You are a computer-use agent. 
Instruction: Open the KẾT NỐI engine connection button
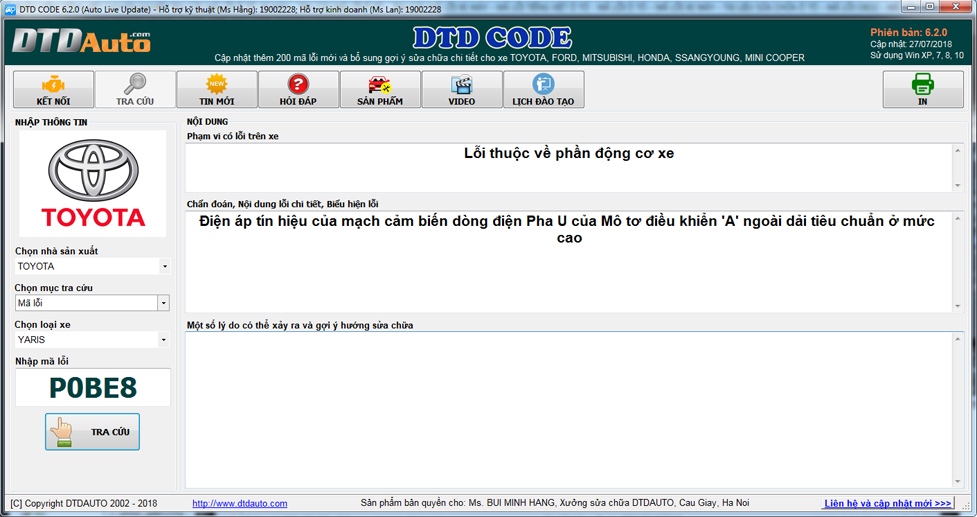click(54, 90)
